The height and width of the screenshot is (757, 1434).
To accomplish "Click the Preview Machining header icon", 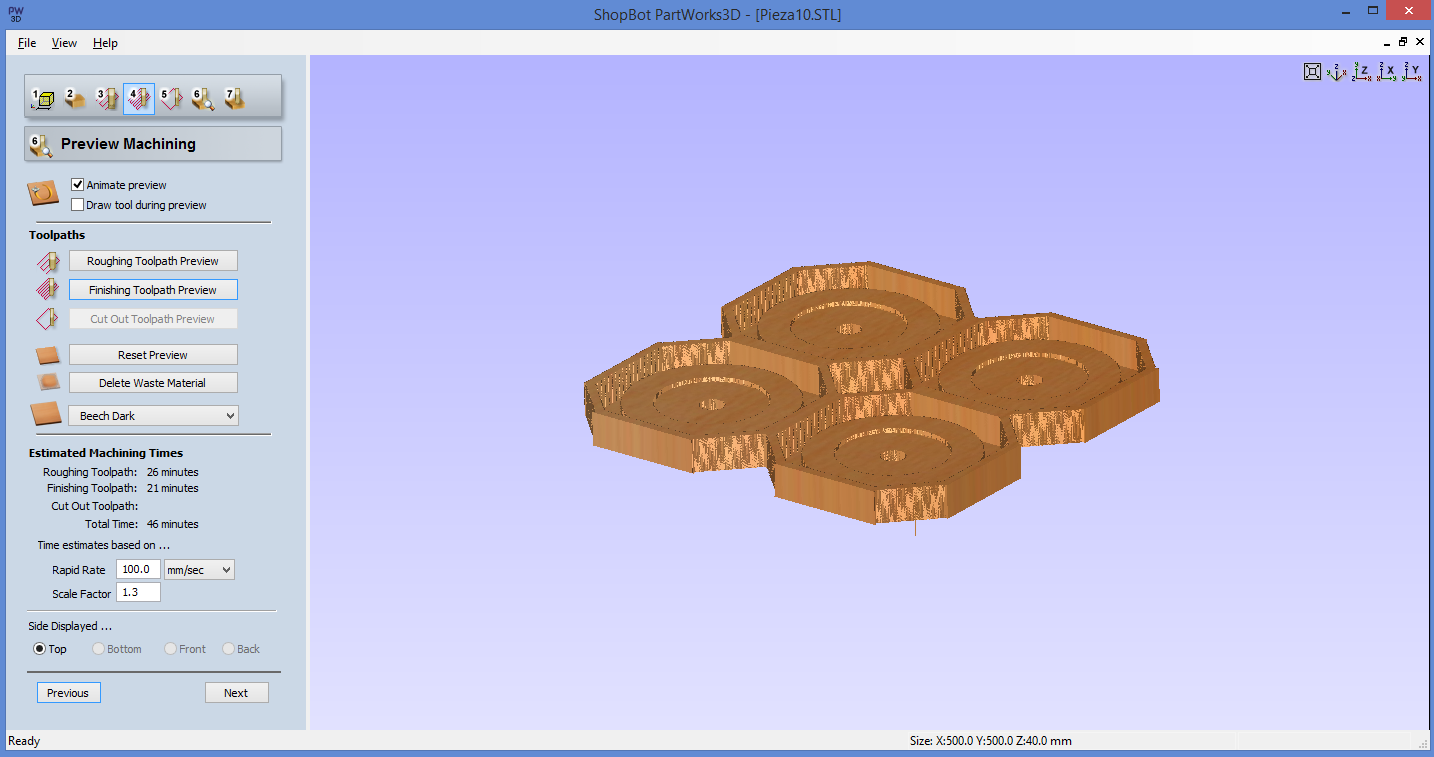I will 42,144.
